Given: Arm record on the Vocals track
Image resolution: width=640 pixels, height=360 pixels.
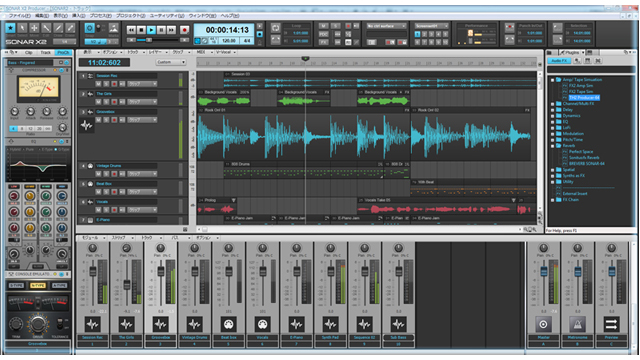Looking at the screenshot, I should pos(114,209).
